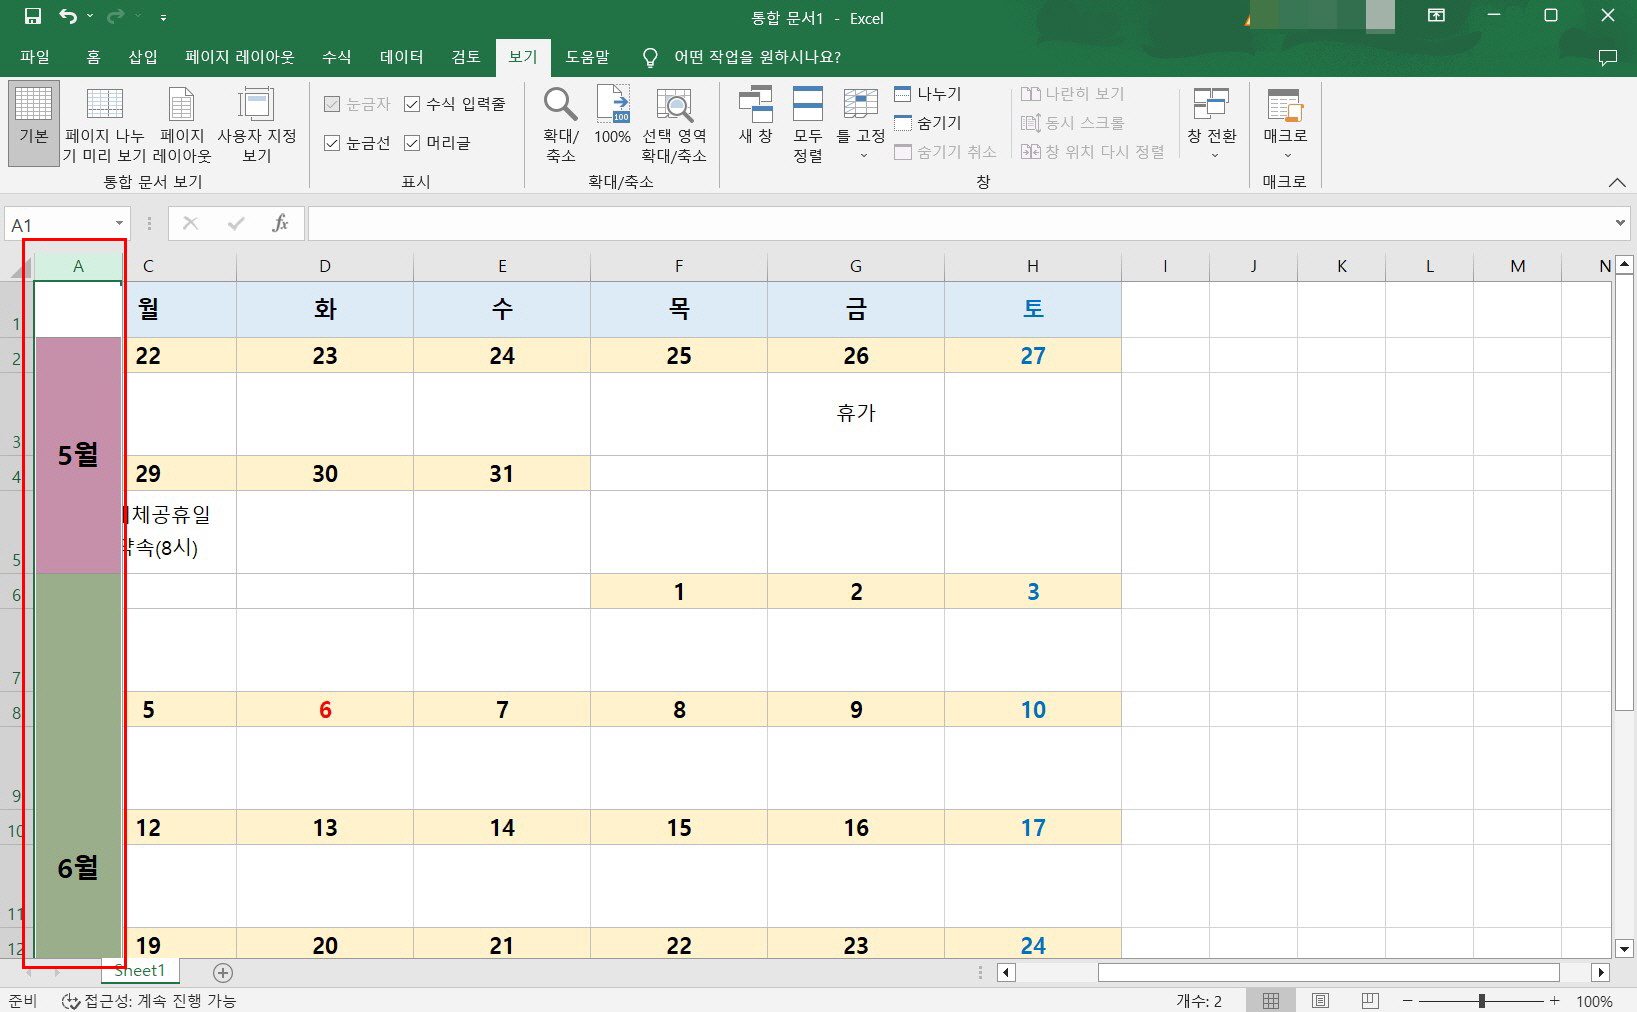
Task: Open Ribbon Display Options in title bar
Action: [1436, 16]
